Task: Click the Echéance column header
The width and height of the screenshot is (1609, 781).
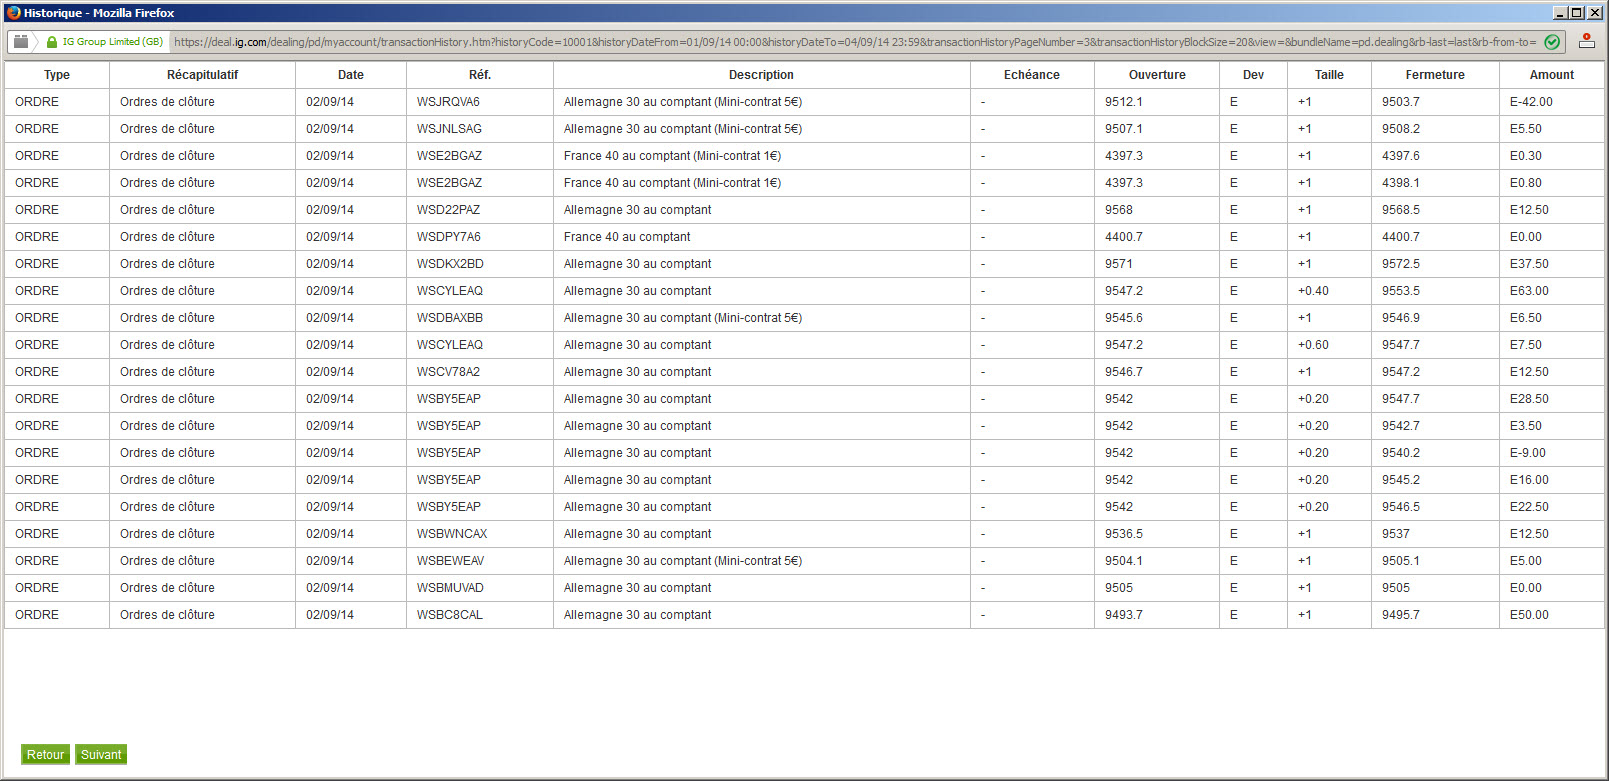Action: point(1032,75)
